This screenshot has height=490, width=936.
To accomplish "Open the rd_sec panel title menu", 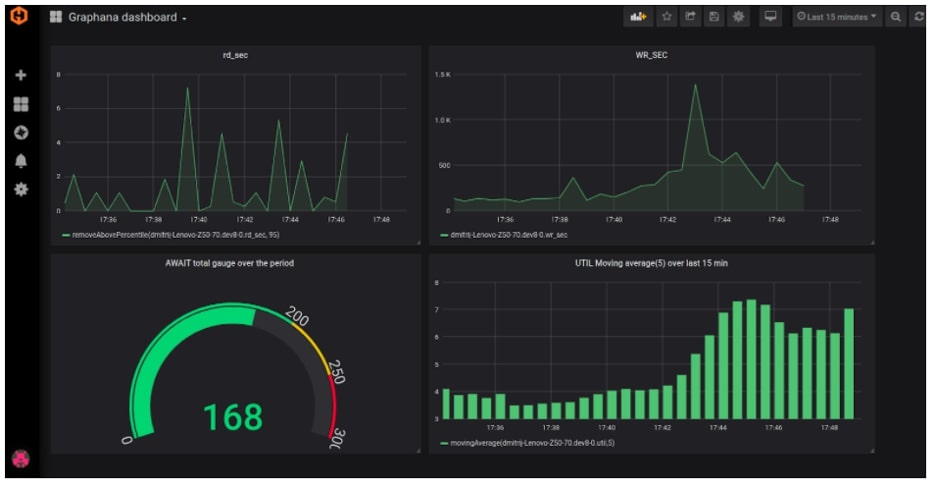I will pos(235,55).
